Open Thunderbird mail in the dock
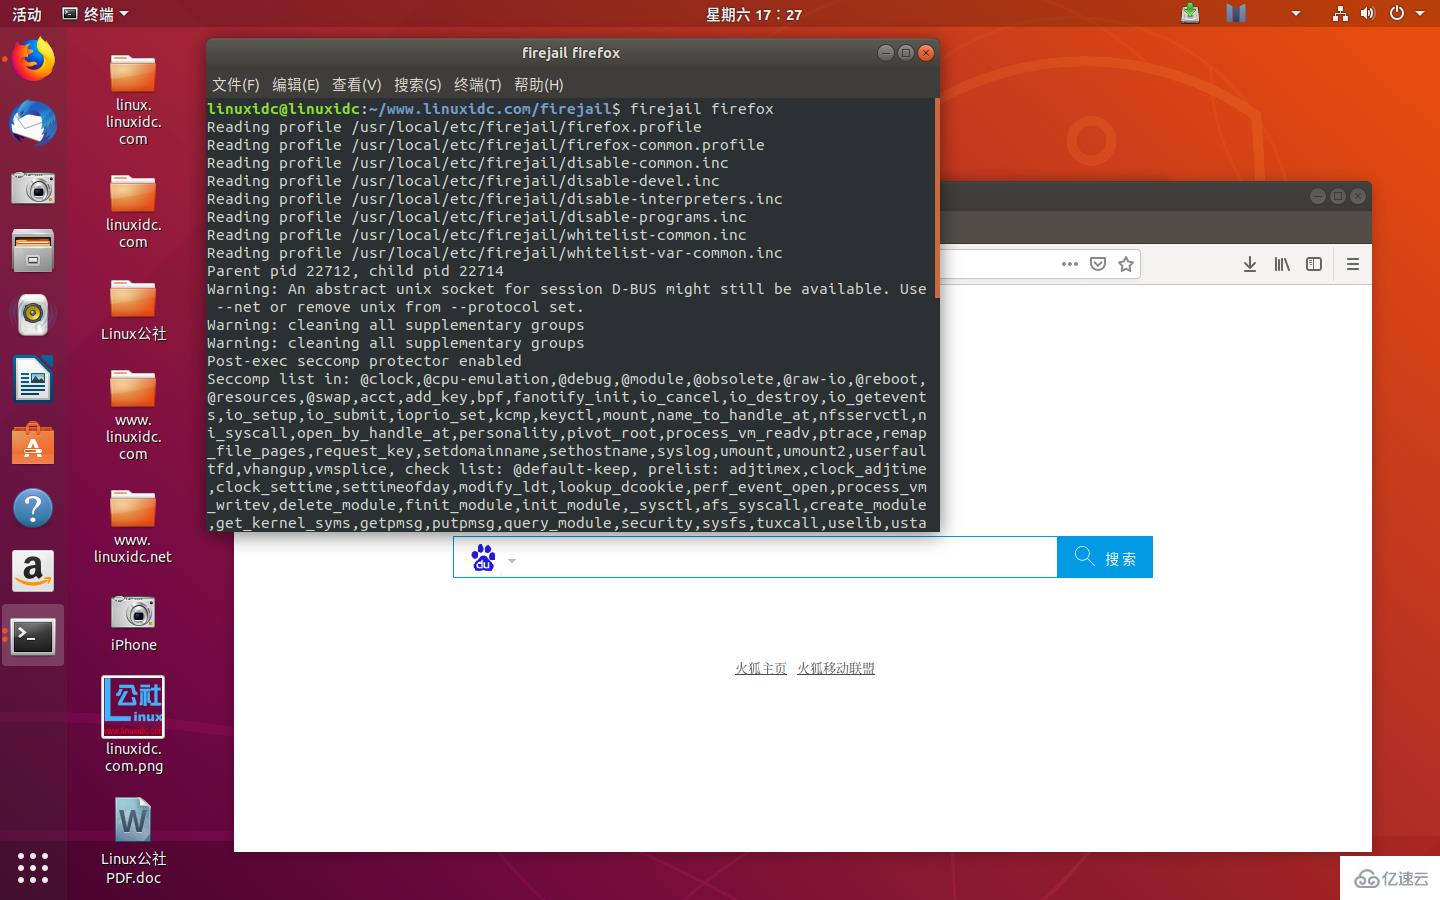 pos(33,123)
